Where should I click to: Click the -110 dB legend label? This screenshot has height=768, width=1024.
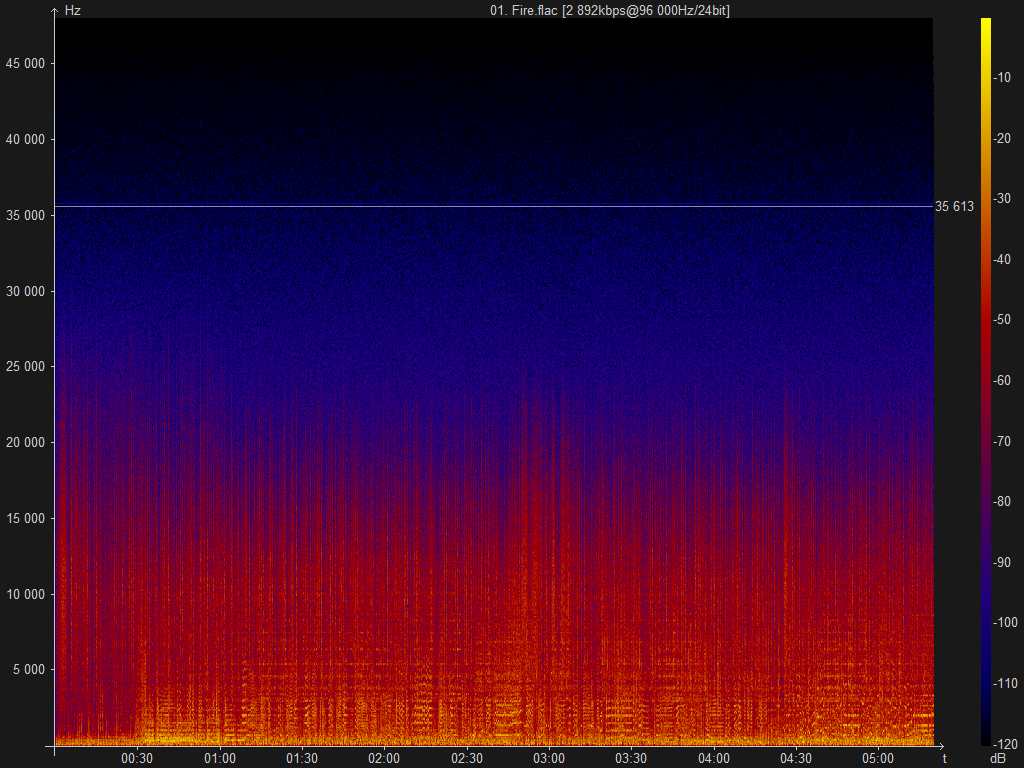pyautogui.click(x=1005, y=683)
